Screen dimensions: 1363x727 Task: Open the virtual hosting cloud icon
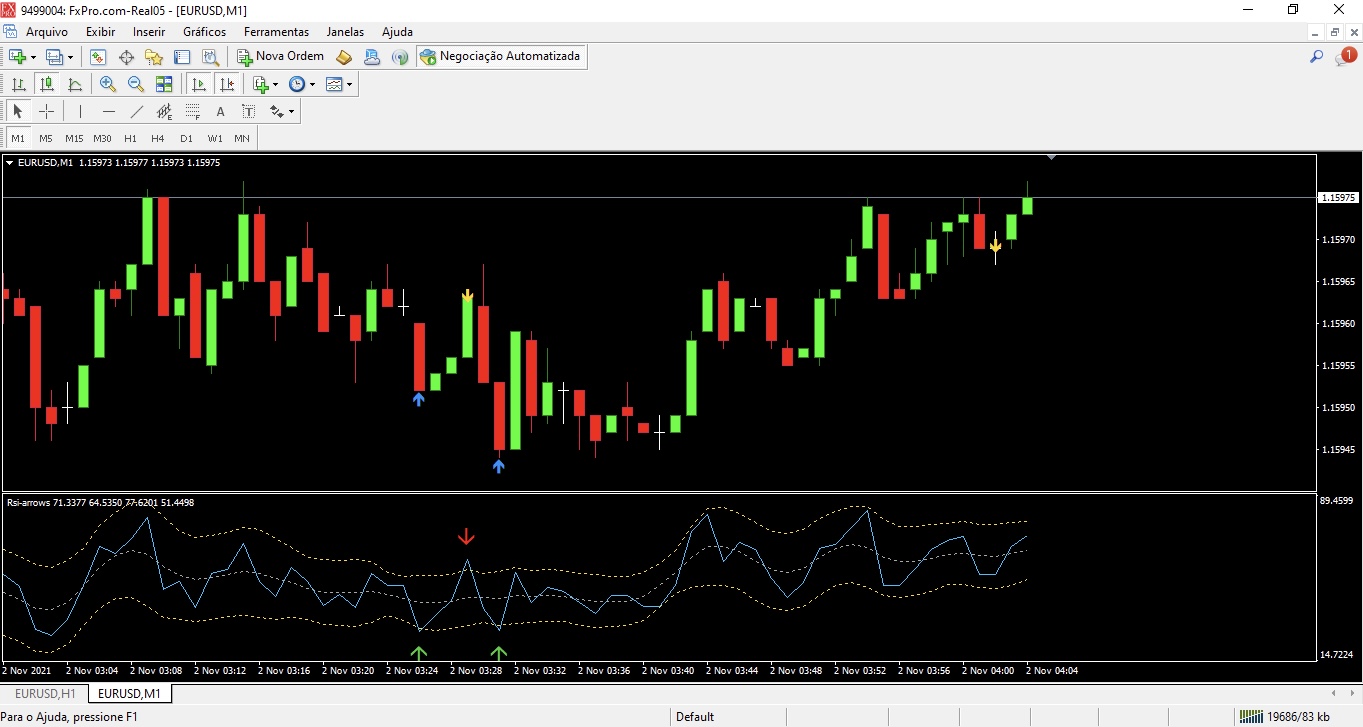pyautogui.click(x=372, y=57)
